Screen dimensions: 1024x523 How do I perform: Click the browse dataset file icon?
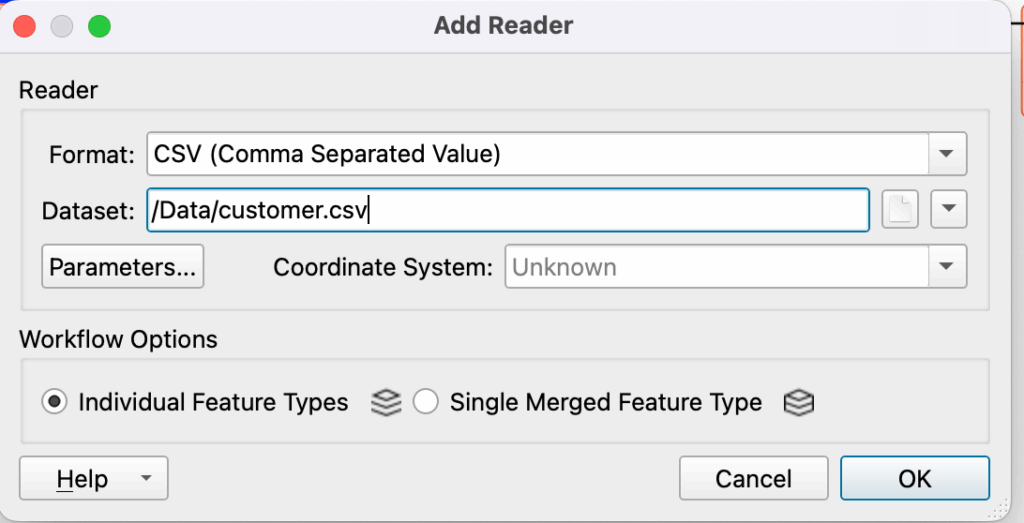point(900,211)
